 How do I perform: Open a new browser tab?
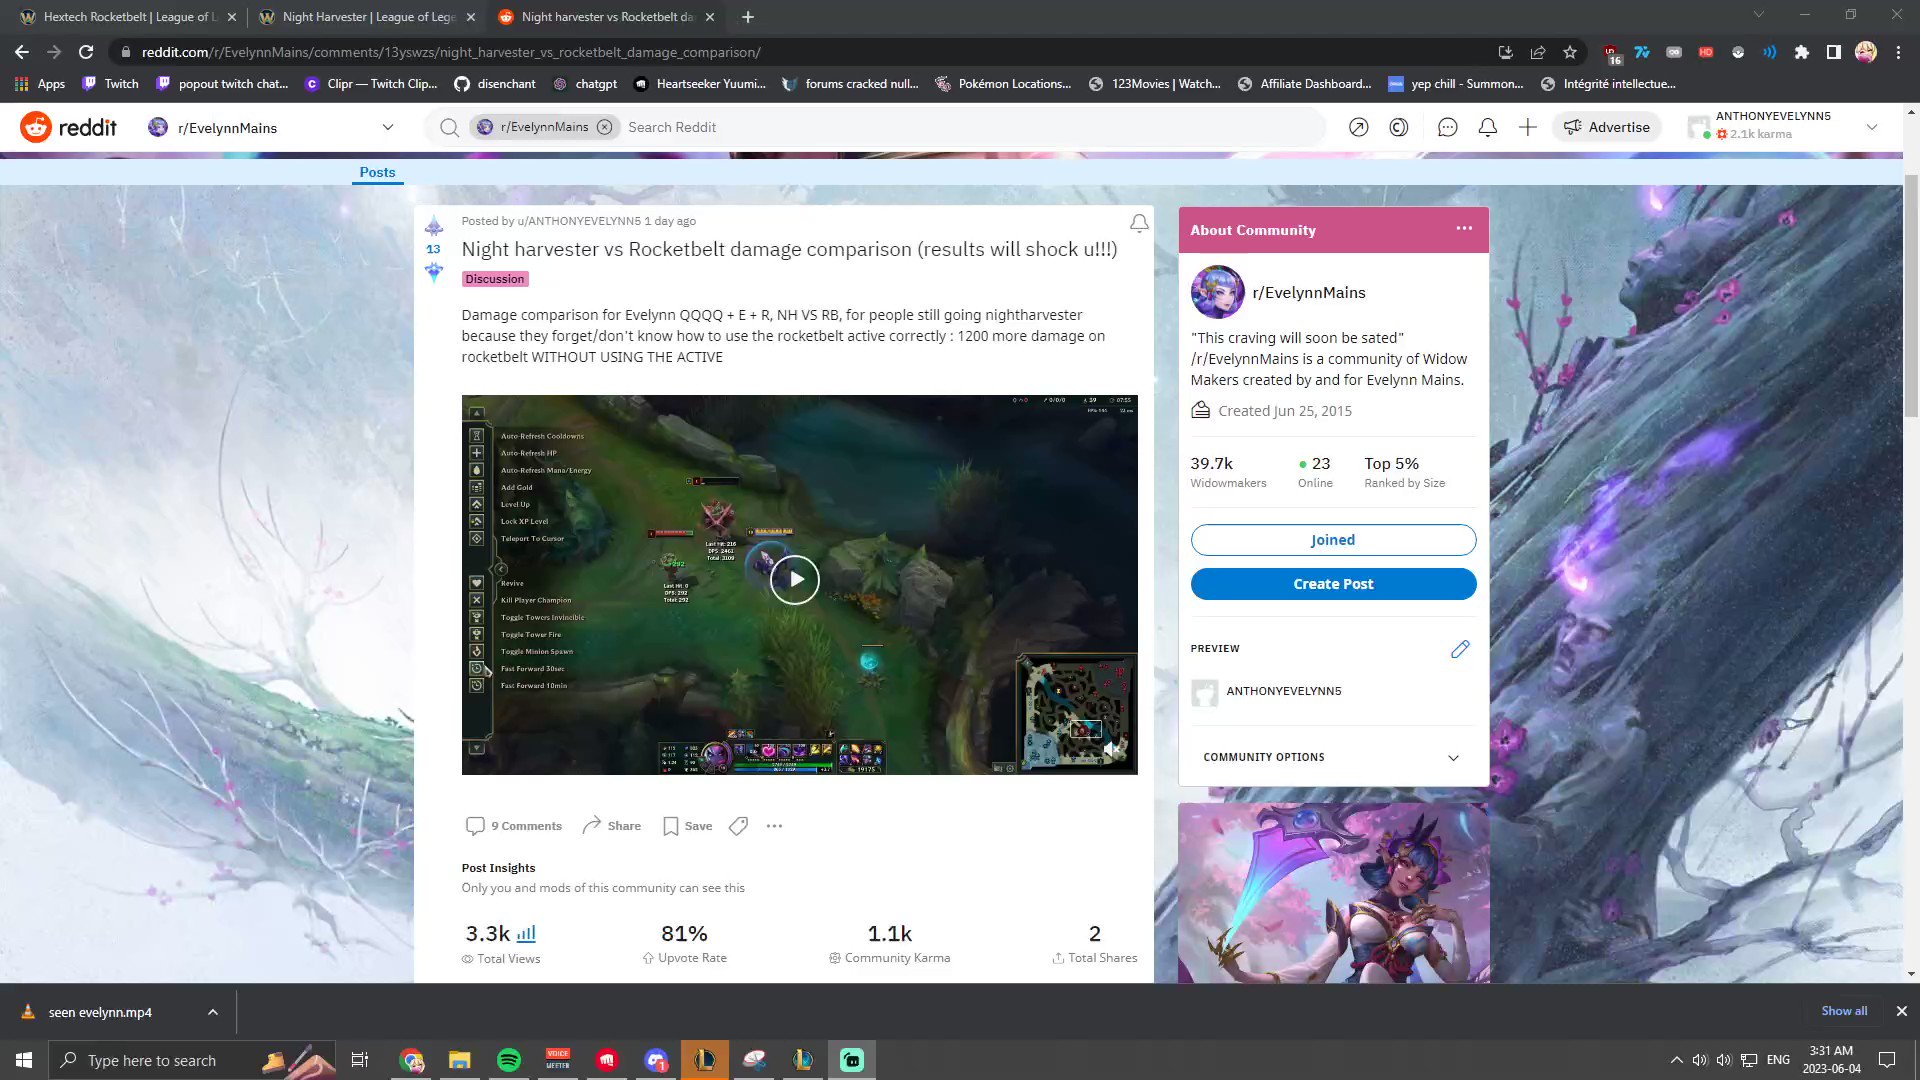pos(748,17)
